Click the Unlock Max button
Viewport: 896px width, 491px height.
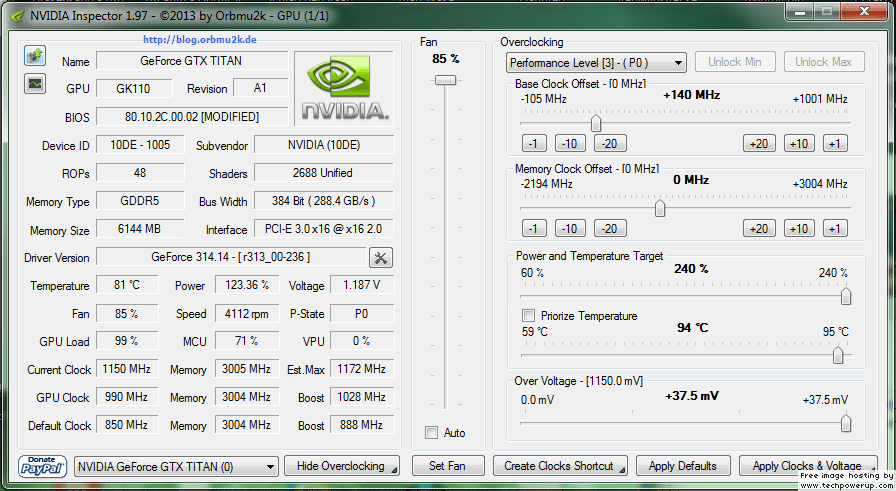coord(823,62)
